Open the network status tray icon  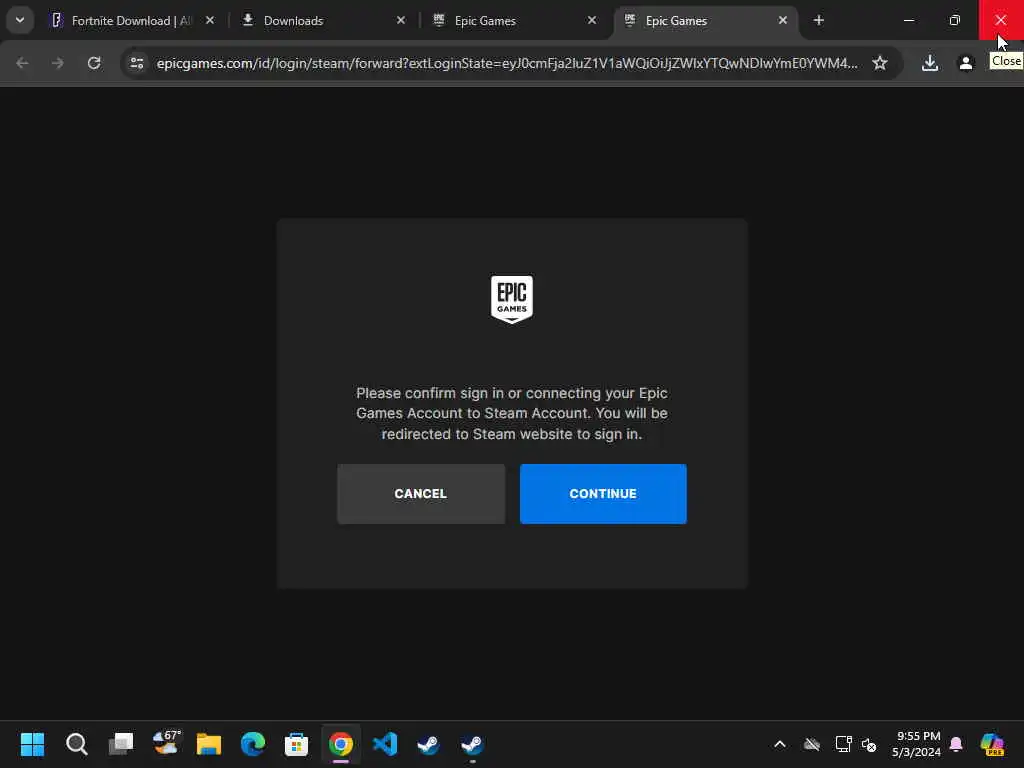pos(843,744)
